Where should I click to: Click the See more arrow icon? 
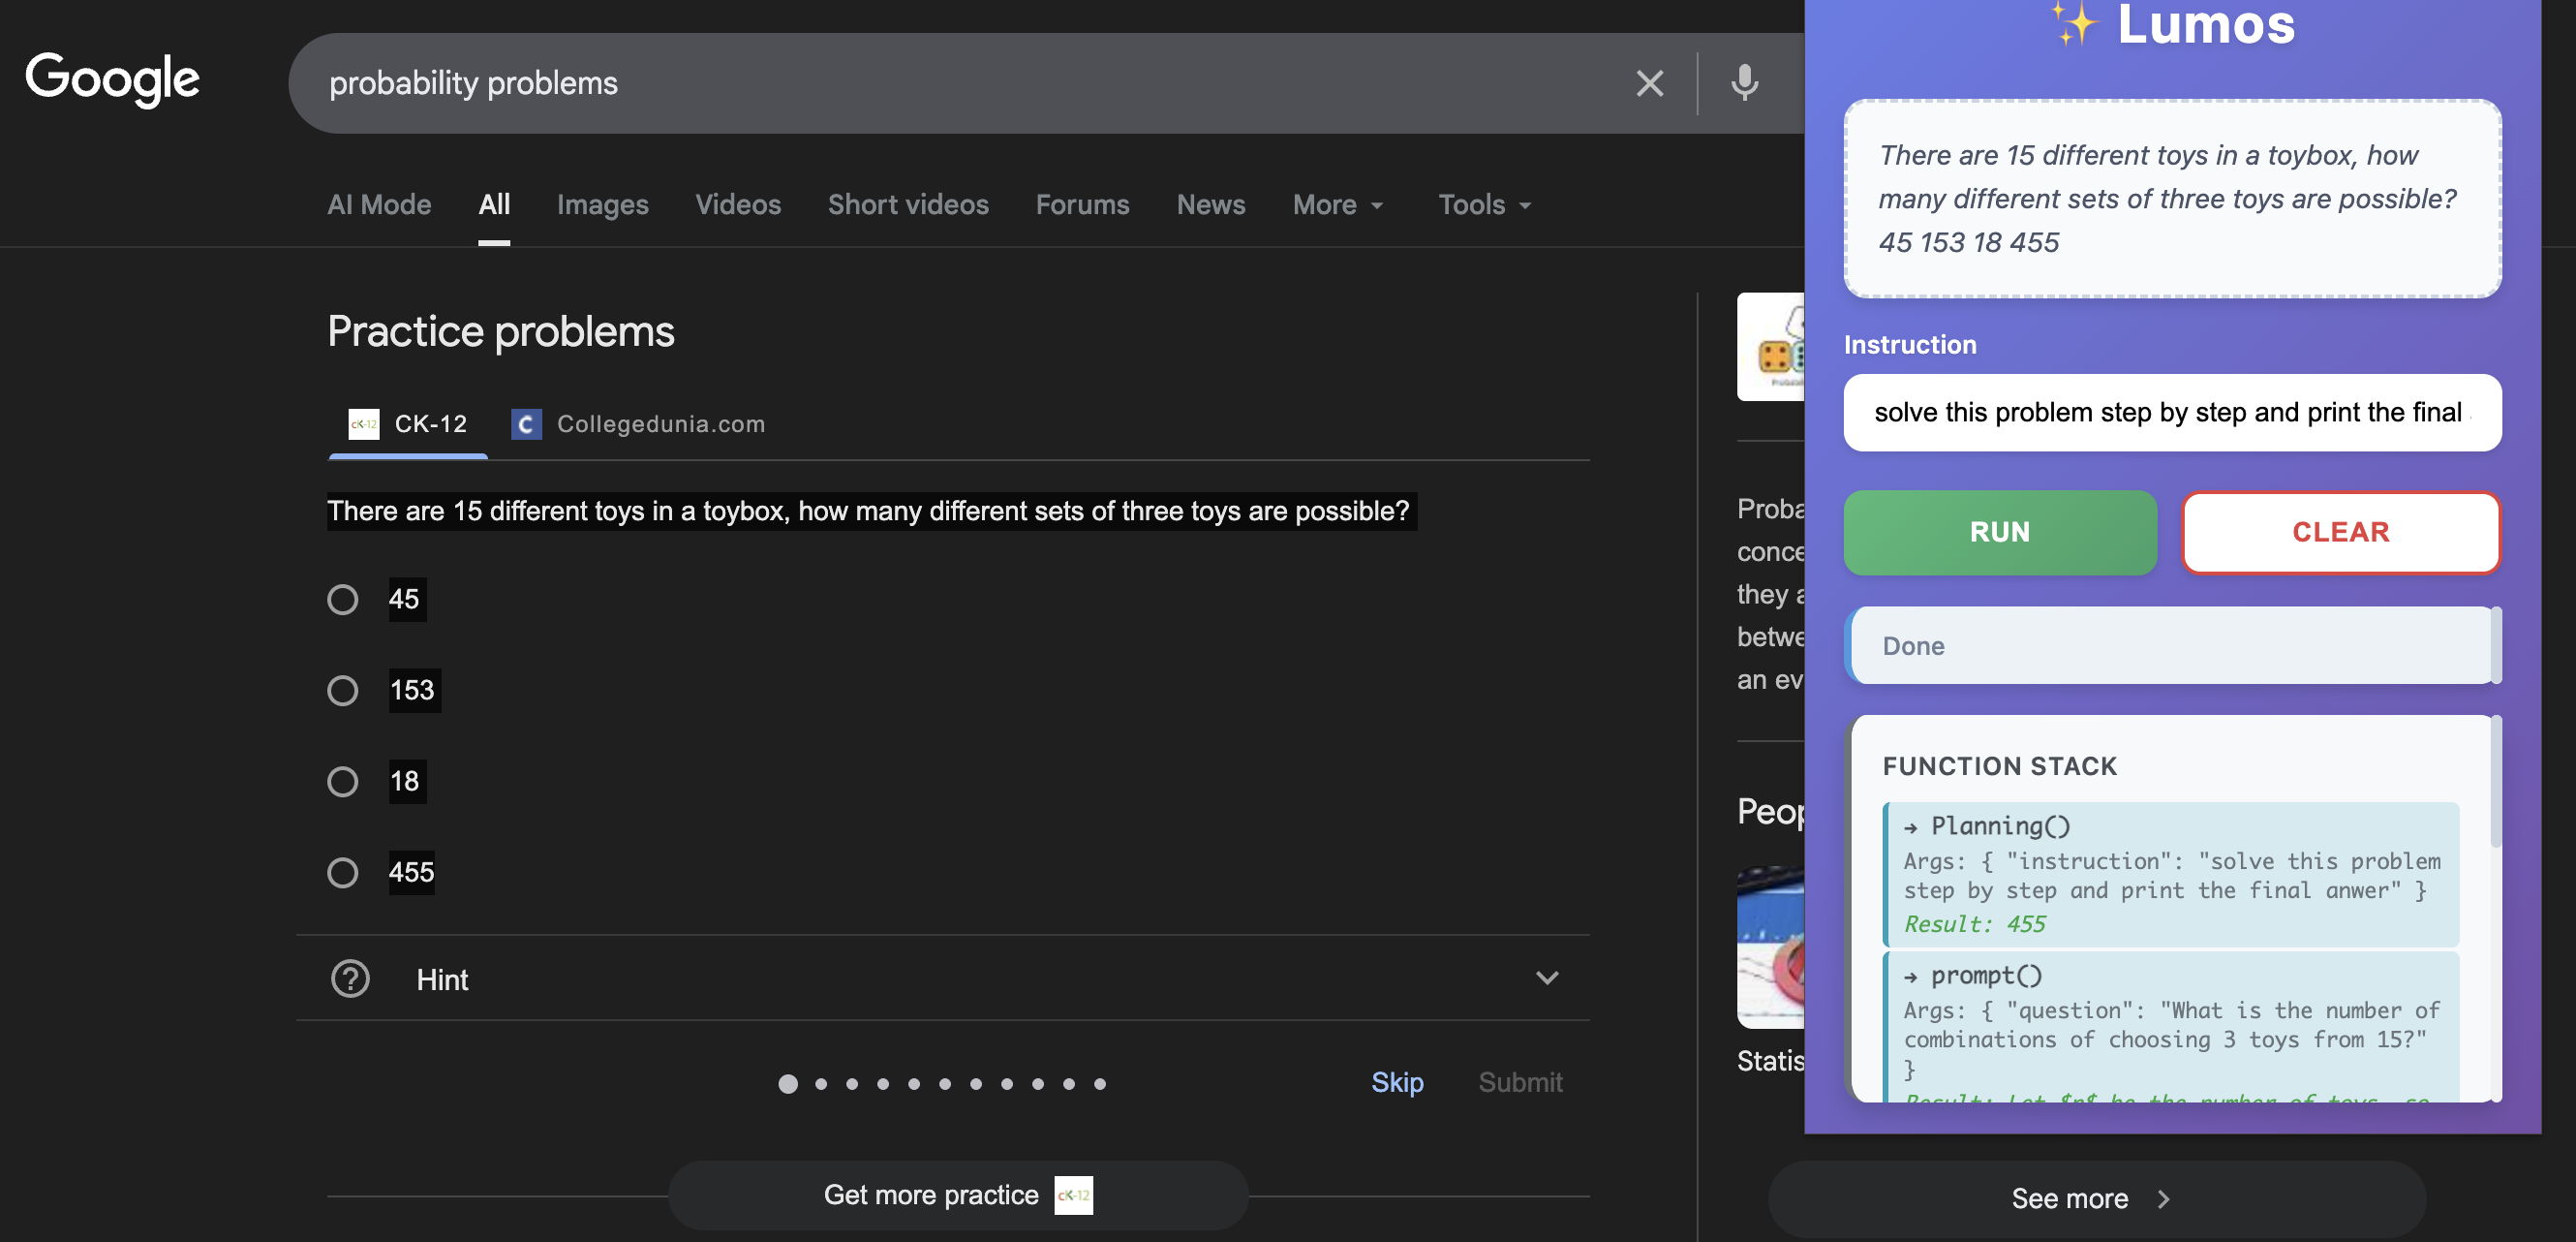pos(2163,1198)
